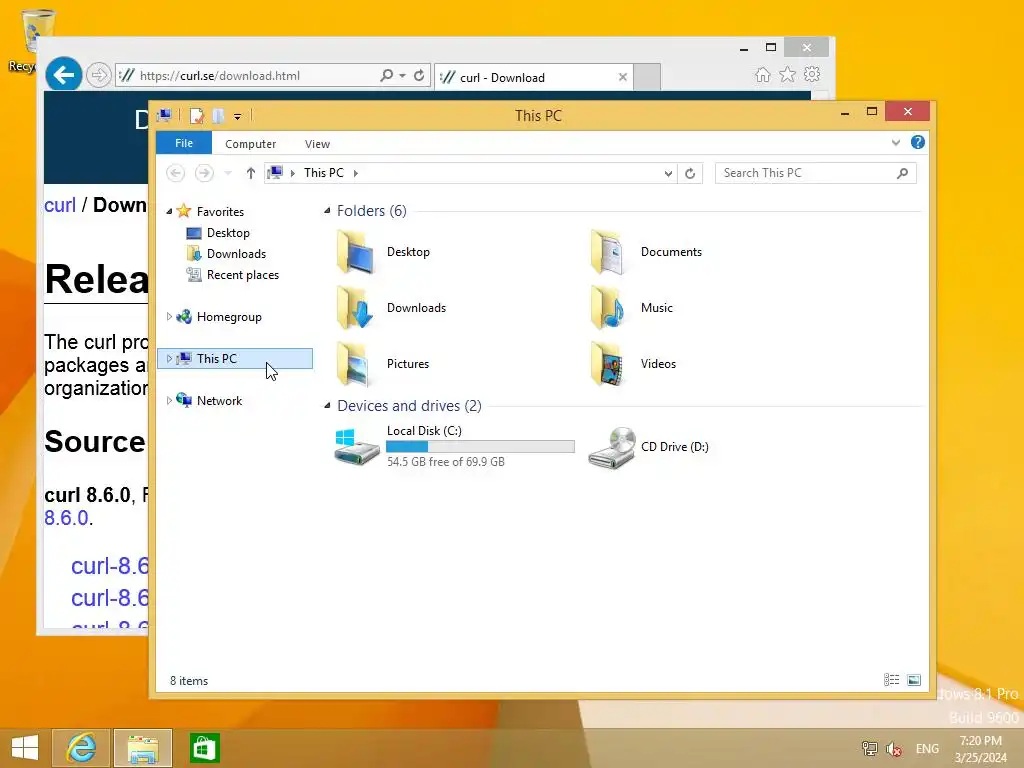Image resolution: width=1024 pixels, height=768 pixels.
Task: Open Favorites star in Internet Explorer
Action: point(788,74)
